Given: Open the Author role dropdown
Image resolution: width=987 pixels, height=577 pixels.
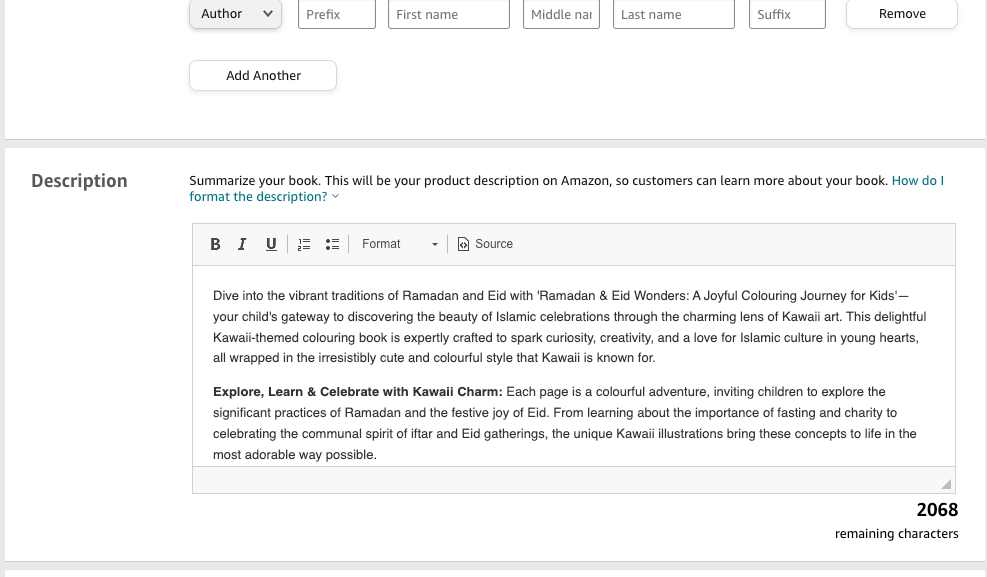Looking at the screenshot, I should [235, 14].
